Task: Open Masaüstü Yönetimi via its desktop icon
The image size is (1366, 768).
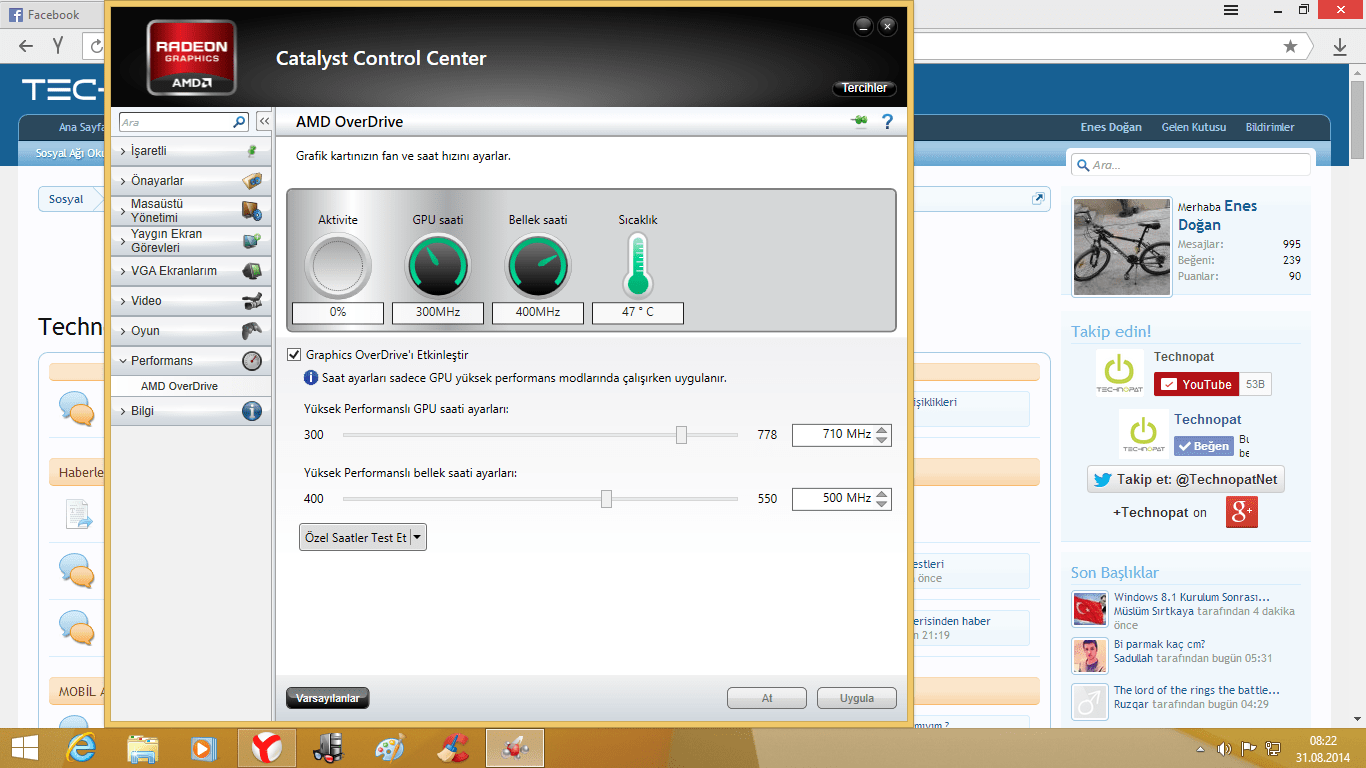Action: 252,211
